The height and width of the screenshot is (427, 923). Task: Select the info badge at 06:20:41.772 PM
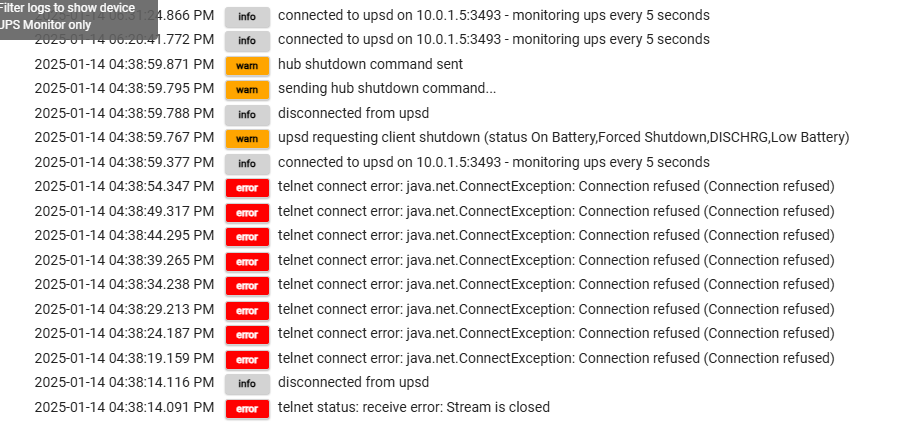(247, 41)
